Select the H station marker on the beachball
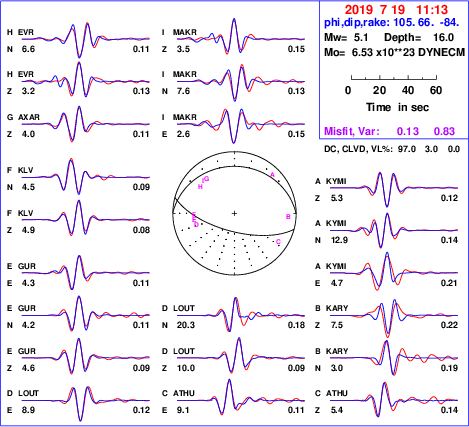 tap(200, 187)
